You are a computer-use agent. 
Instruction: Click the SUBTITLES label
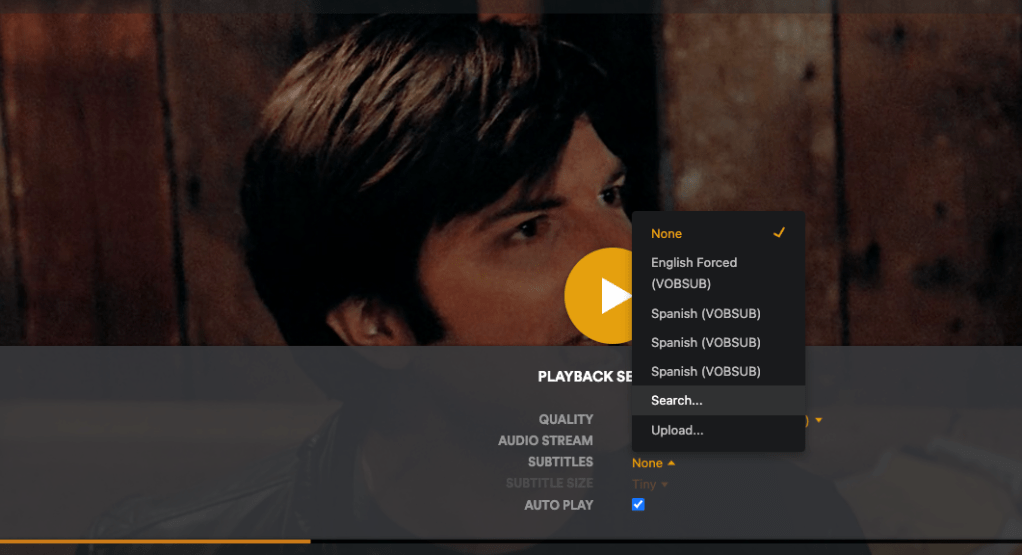tap(560, 462)
